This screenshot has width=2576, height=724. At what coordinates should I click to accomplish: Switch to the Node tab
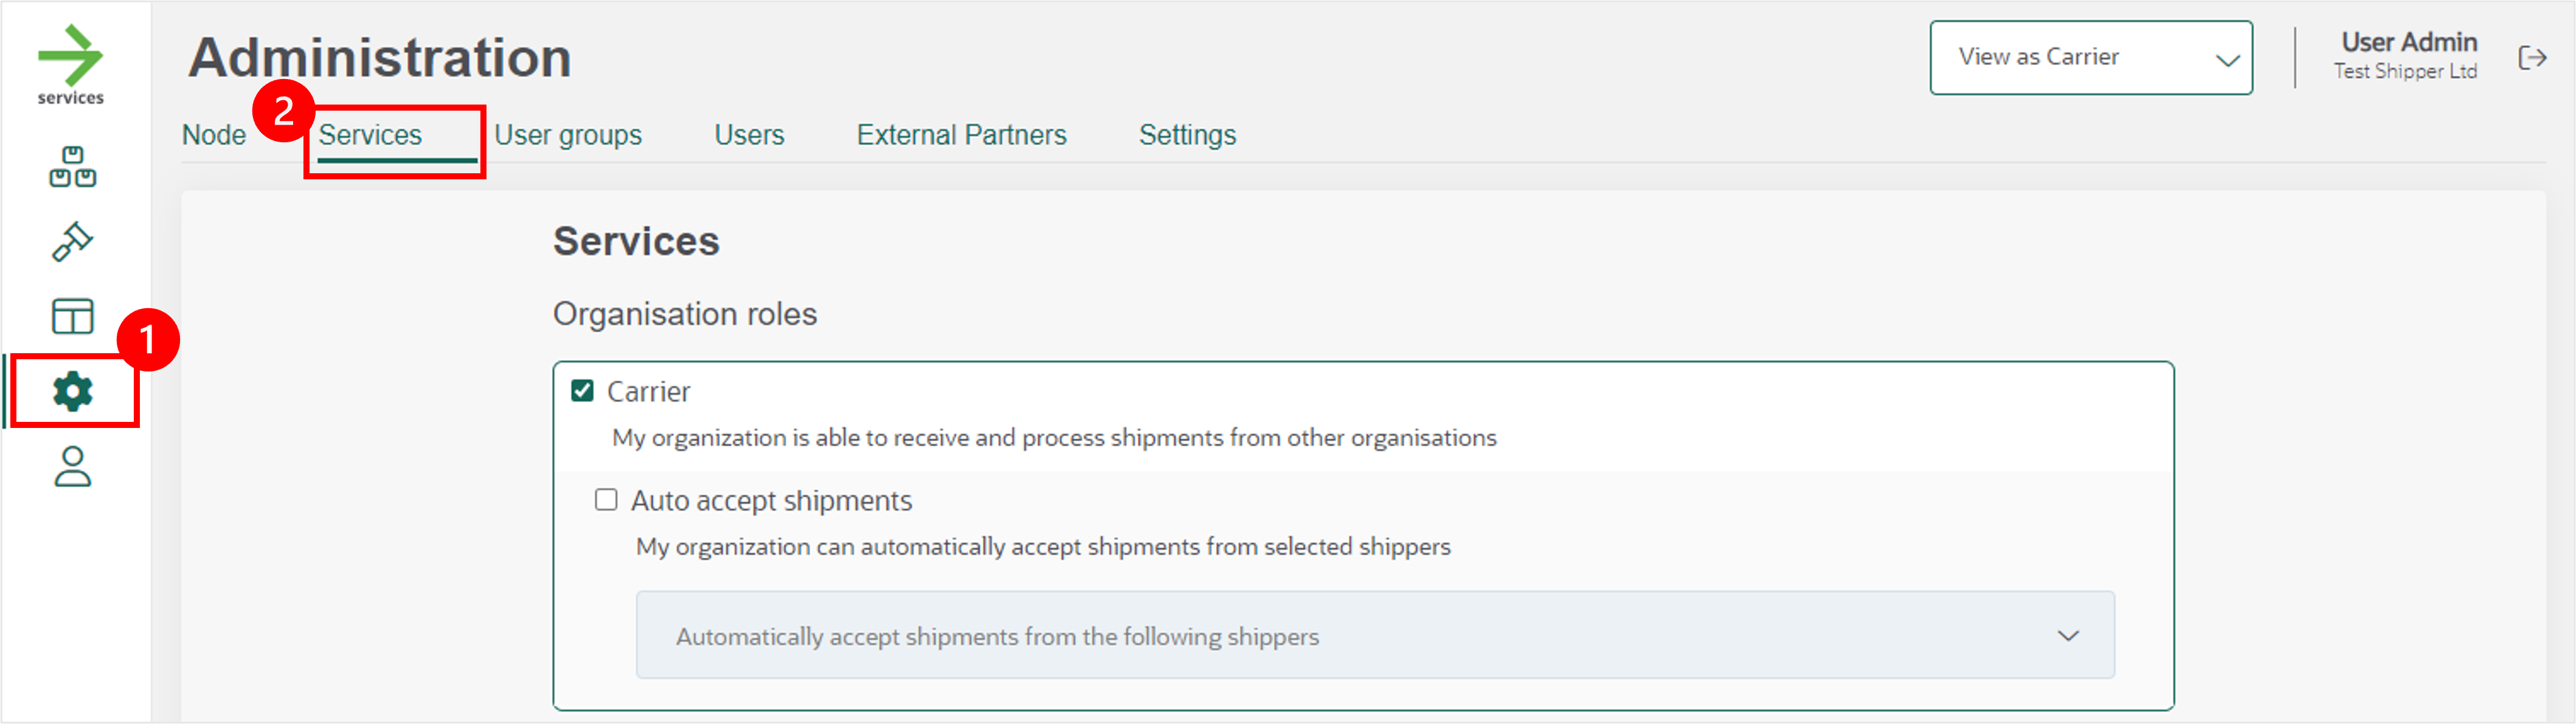[x=214, y=135]
